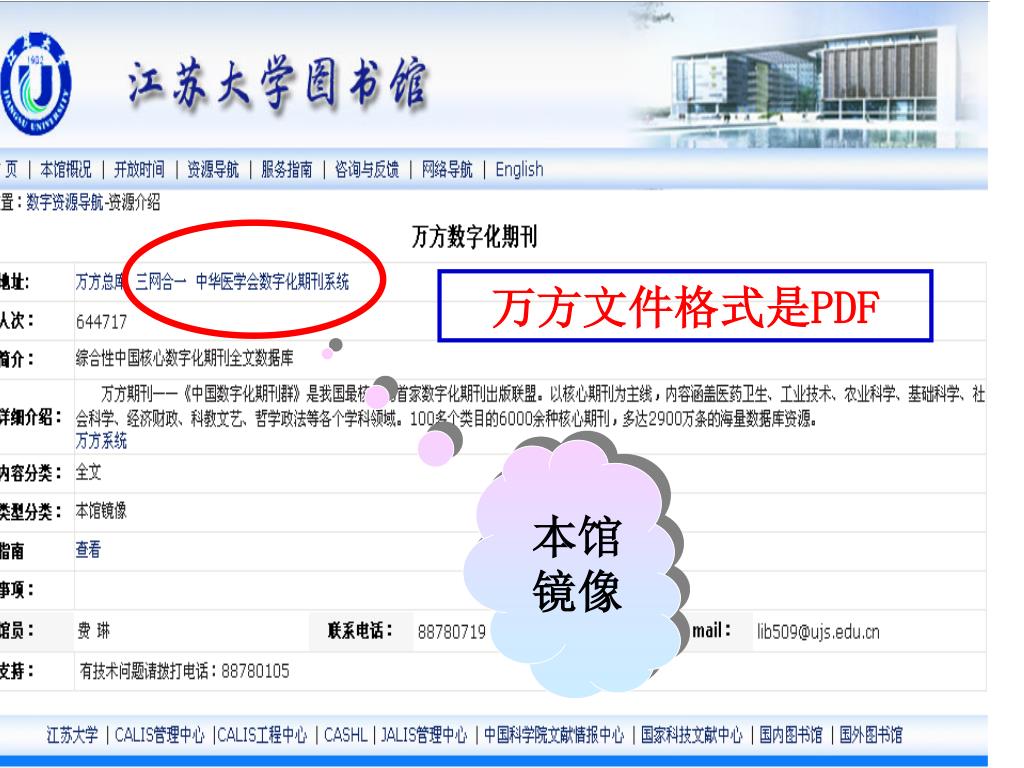The height and width of the screenshot is (768, 1024).
Task: Click the CALIS管理中心 footer link
Action: (159, 735)
